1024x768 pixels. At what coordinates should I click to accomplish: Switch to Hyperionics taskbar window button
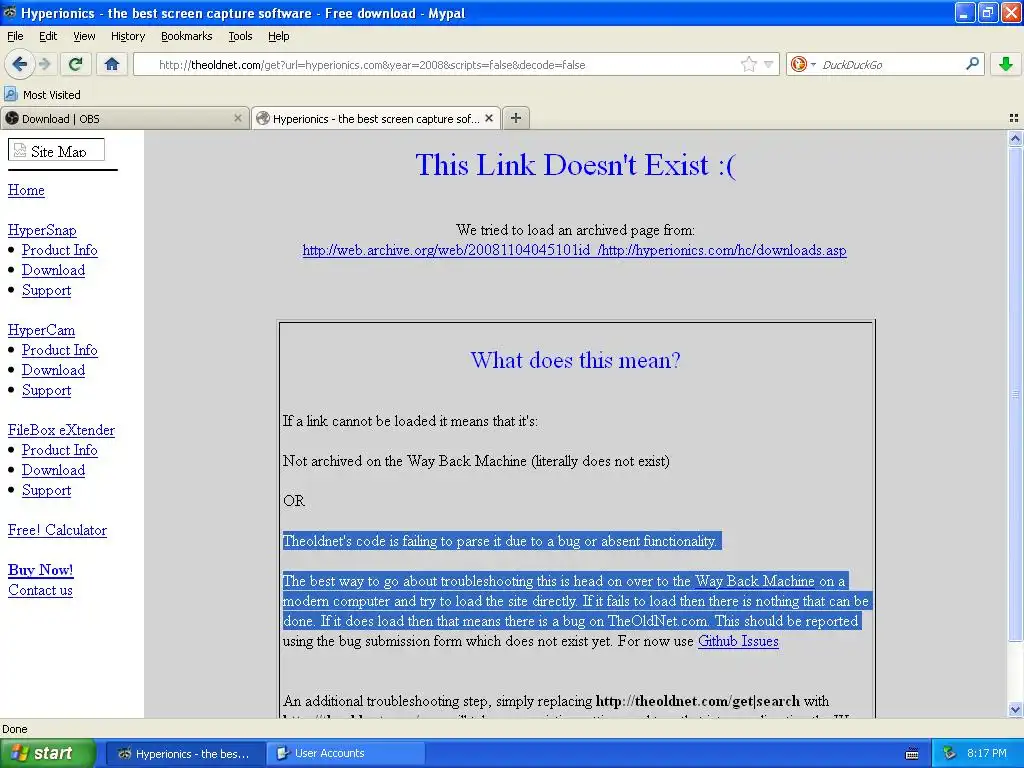pos(185,754)
